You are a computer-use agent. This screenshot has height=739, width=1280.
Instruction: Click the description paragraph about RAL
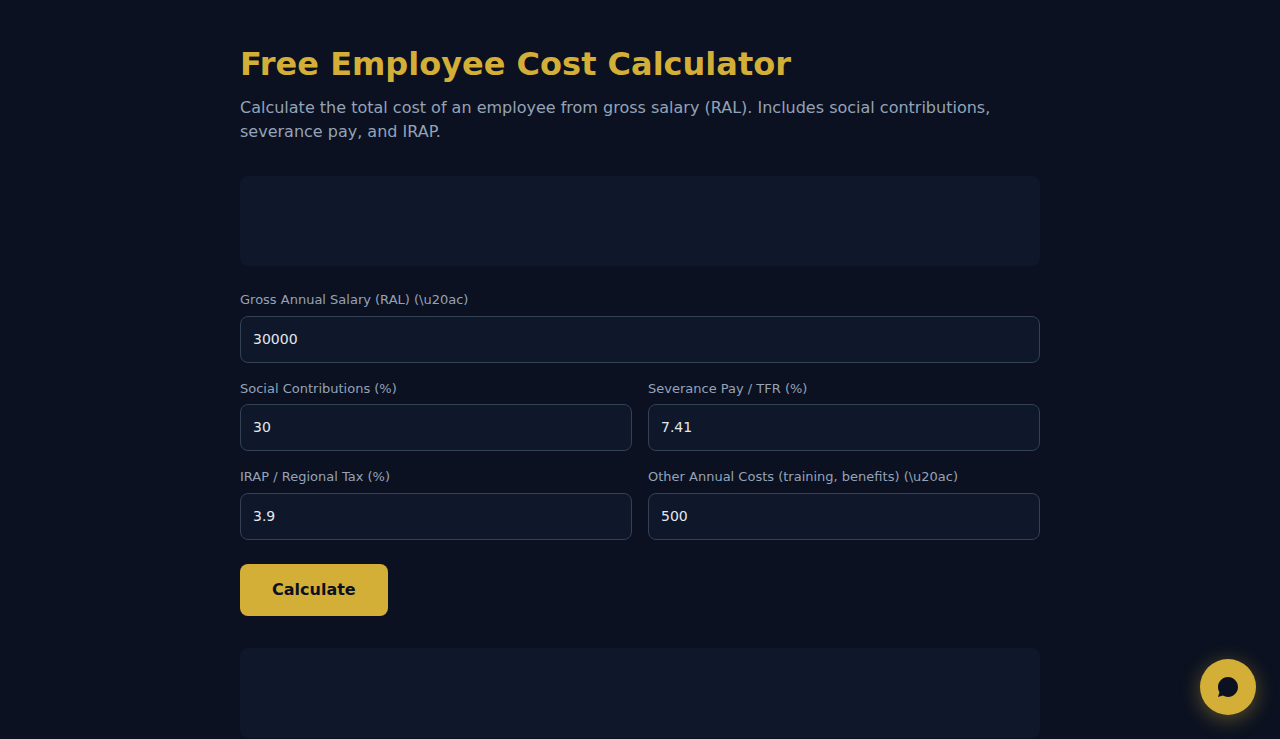(x=615, y=119)
